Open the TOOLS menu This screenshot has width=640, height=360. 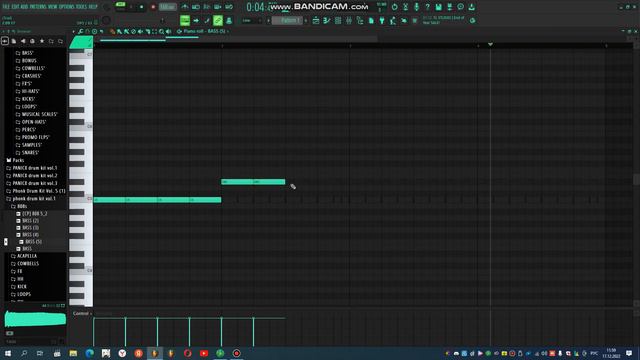pos(82,7)
